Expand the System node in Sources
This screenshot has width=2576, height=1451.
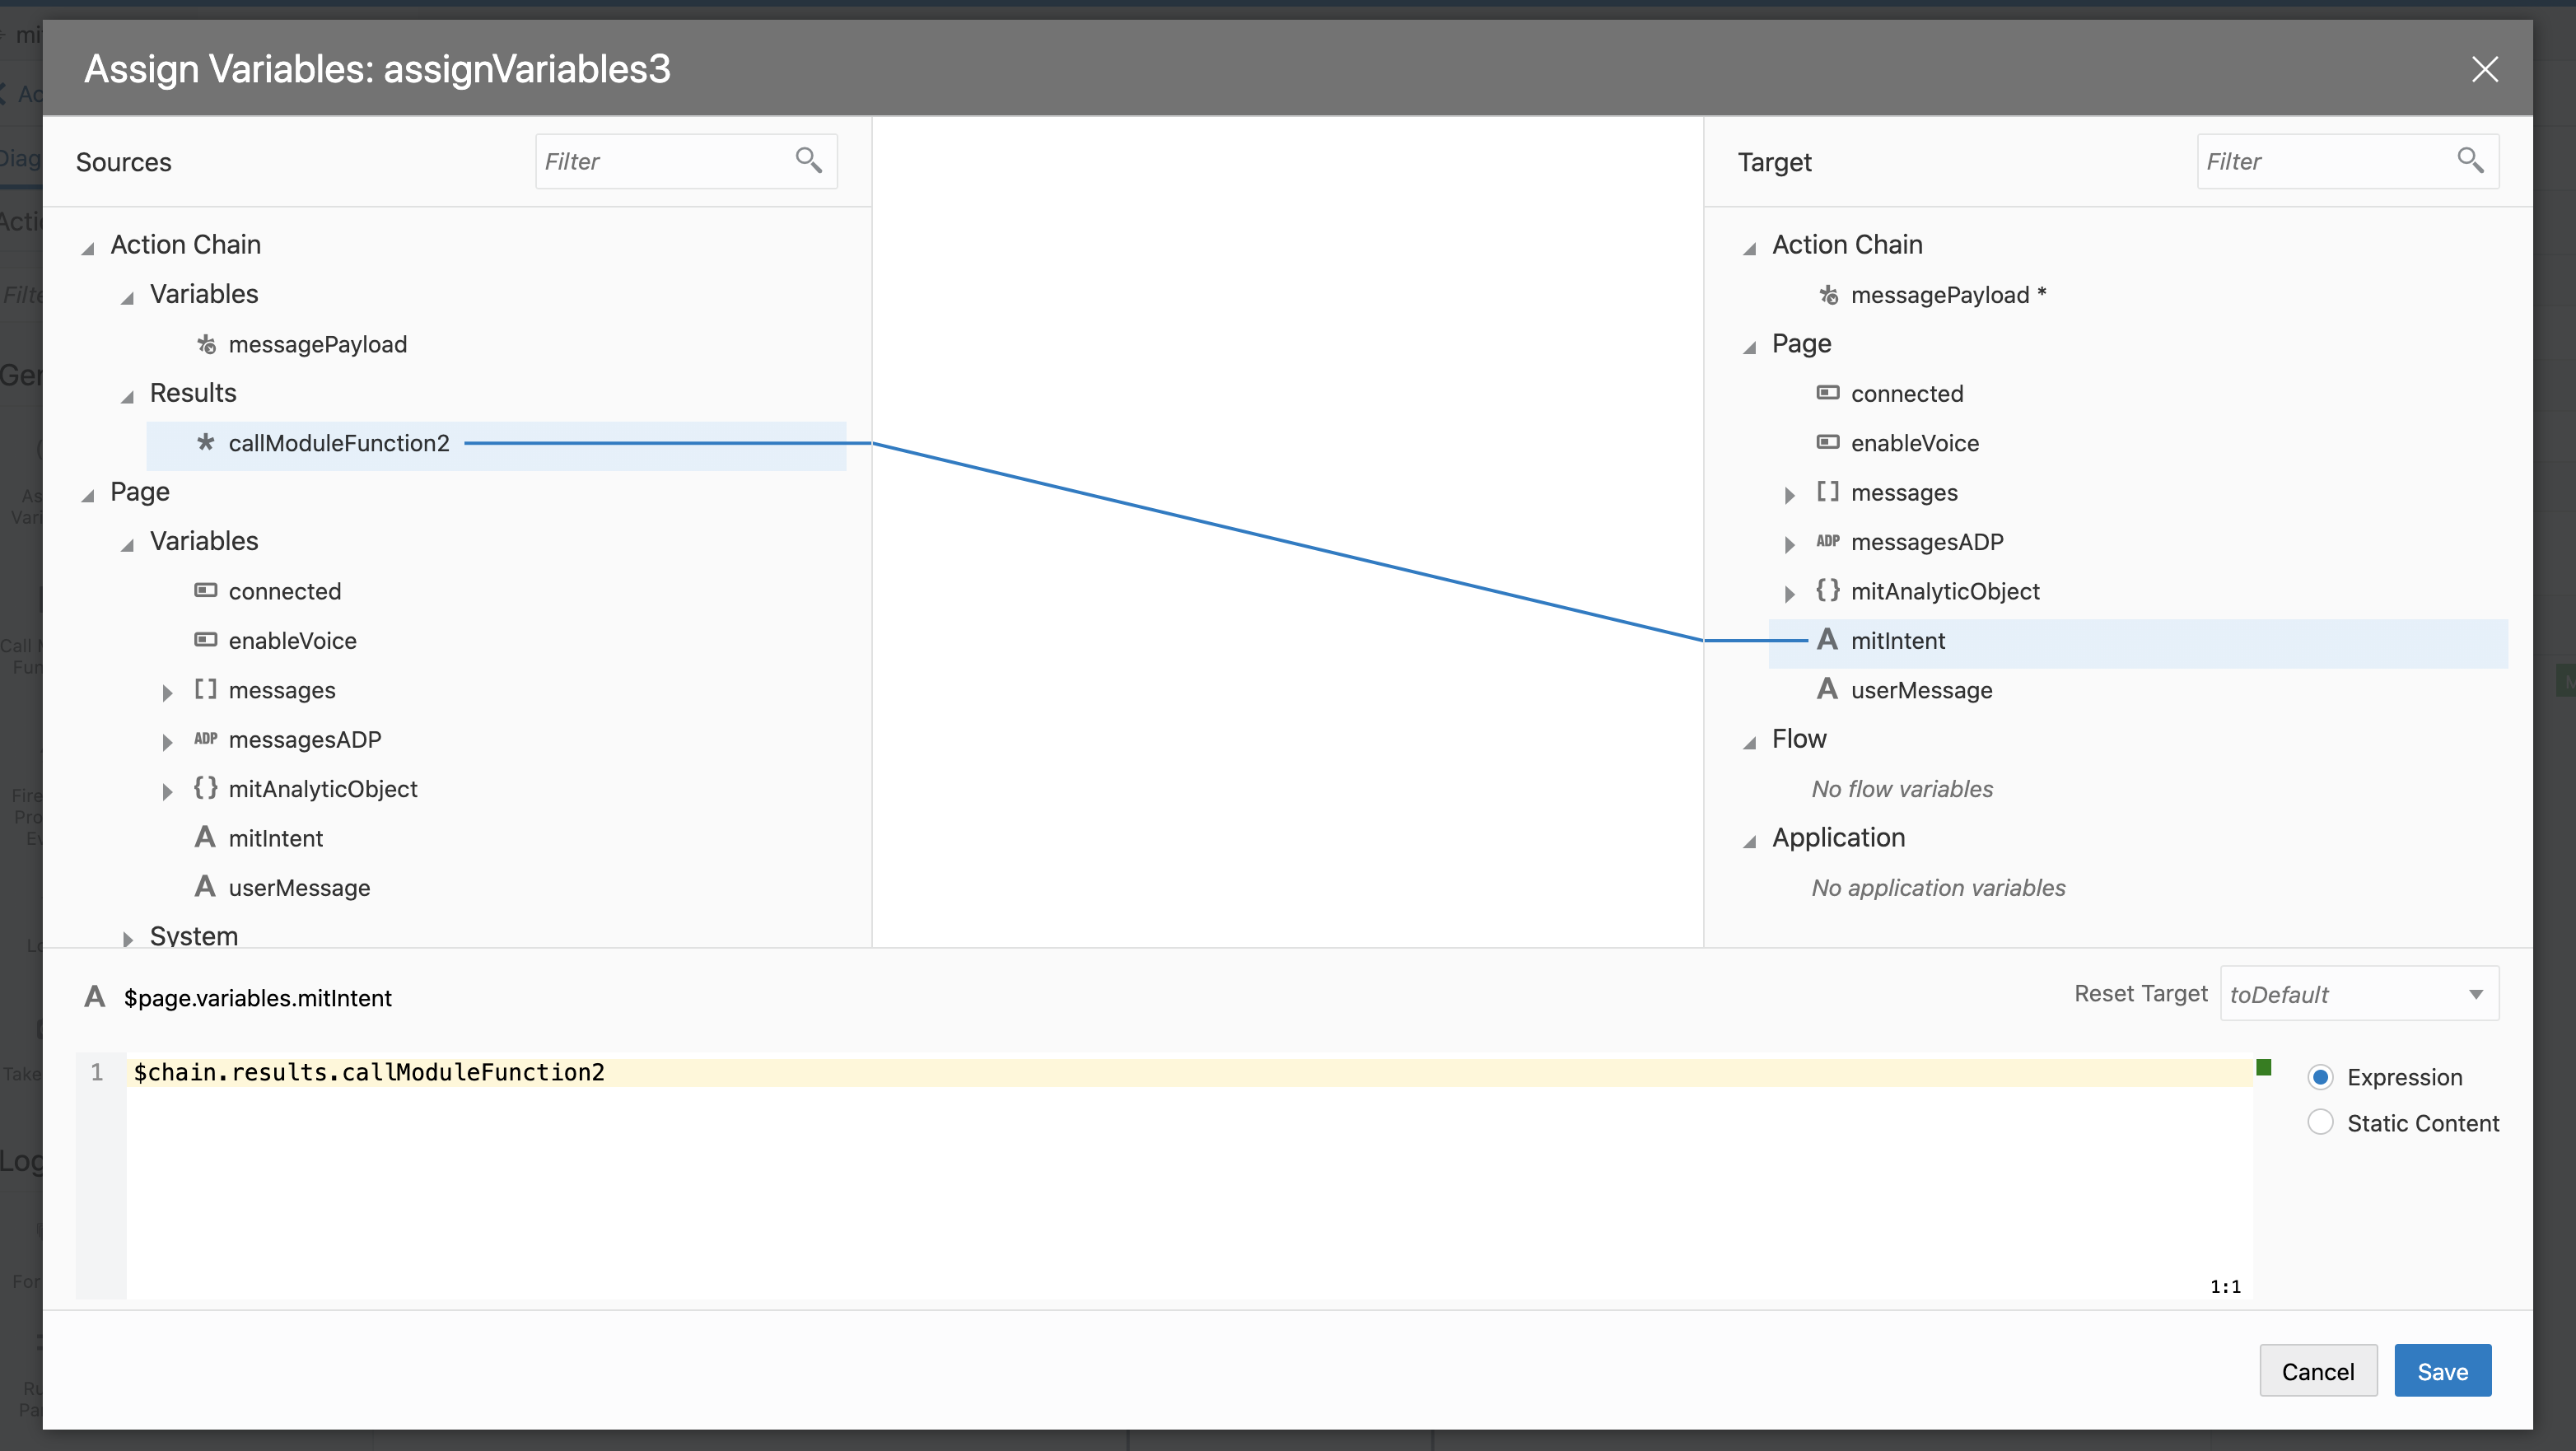tap(128, 938)
